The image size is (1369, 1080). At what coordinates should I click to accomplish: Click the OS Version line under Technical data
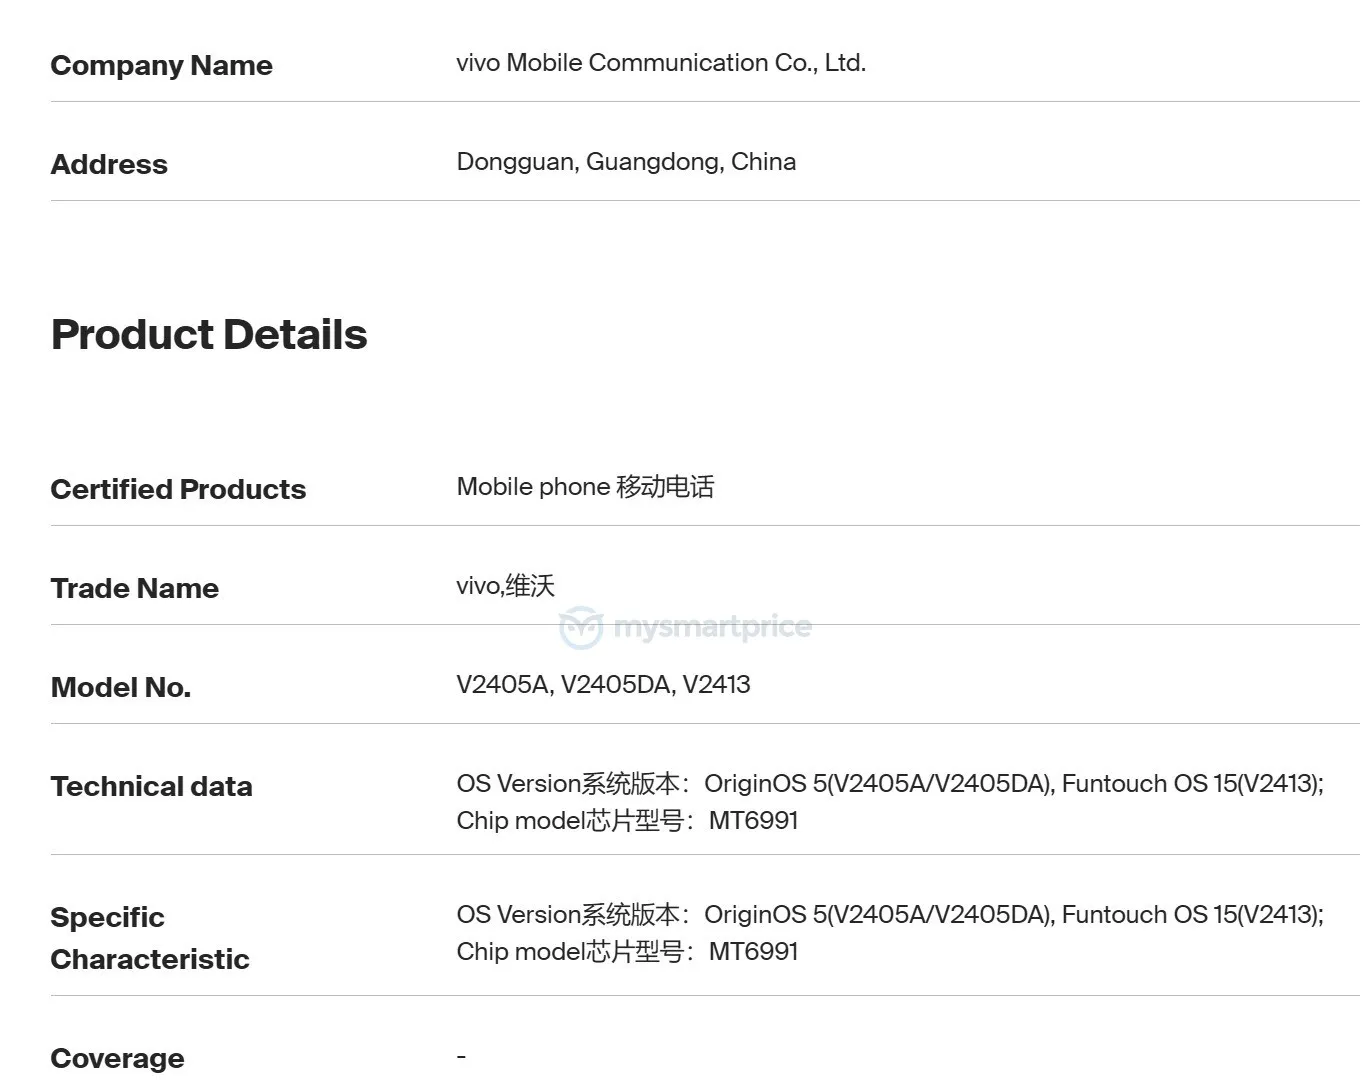(x=889, y=784)
